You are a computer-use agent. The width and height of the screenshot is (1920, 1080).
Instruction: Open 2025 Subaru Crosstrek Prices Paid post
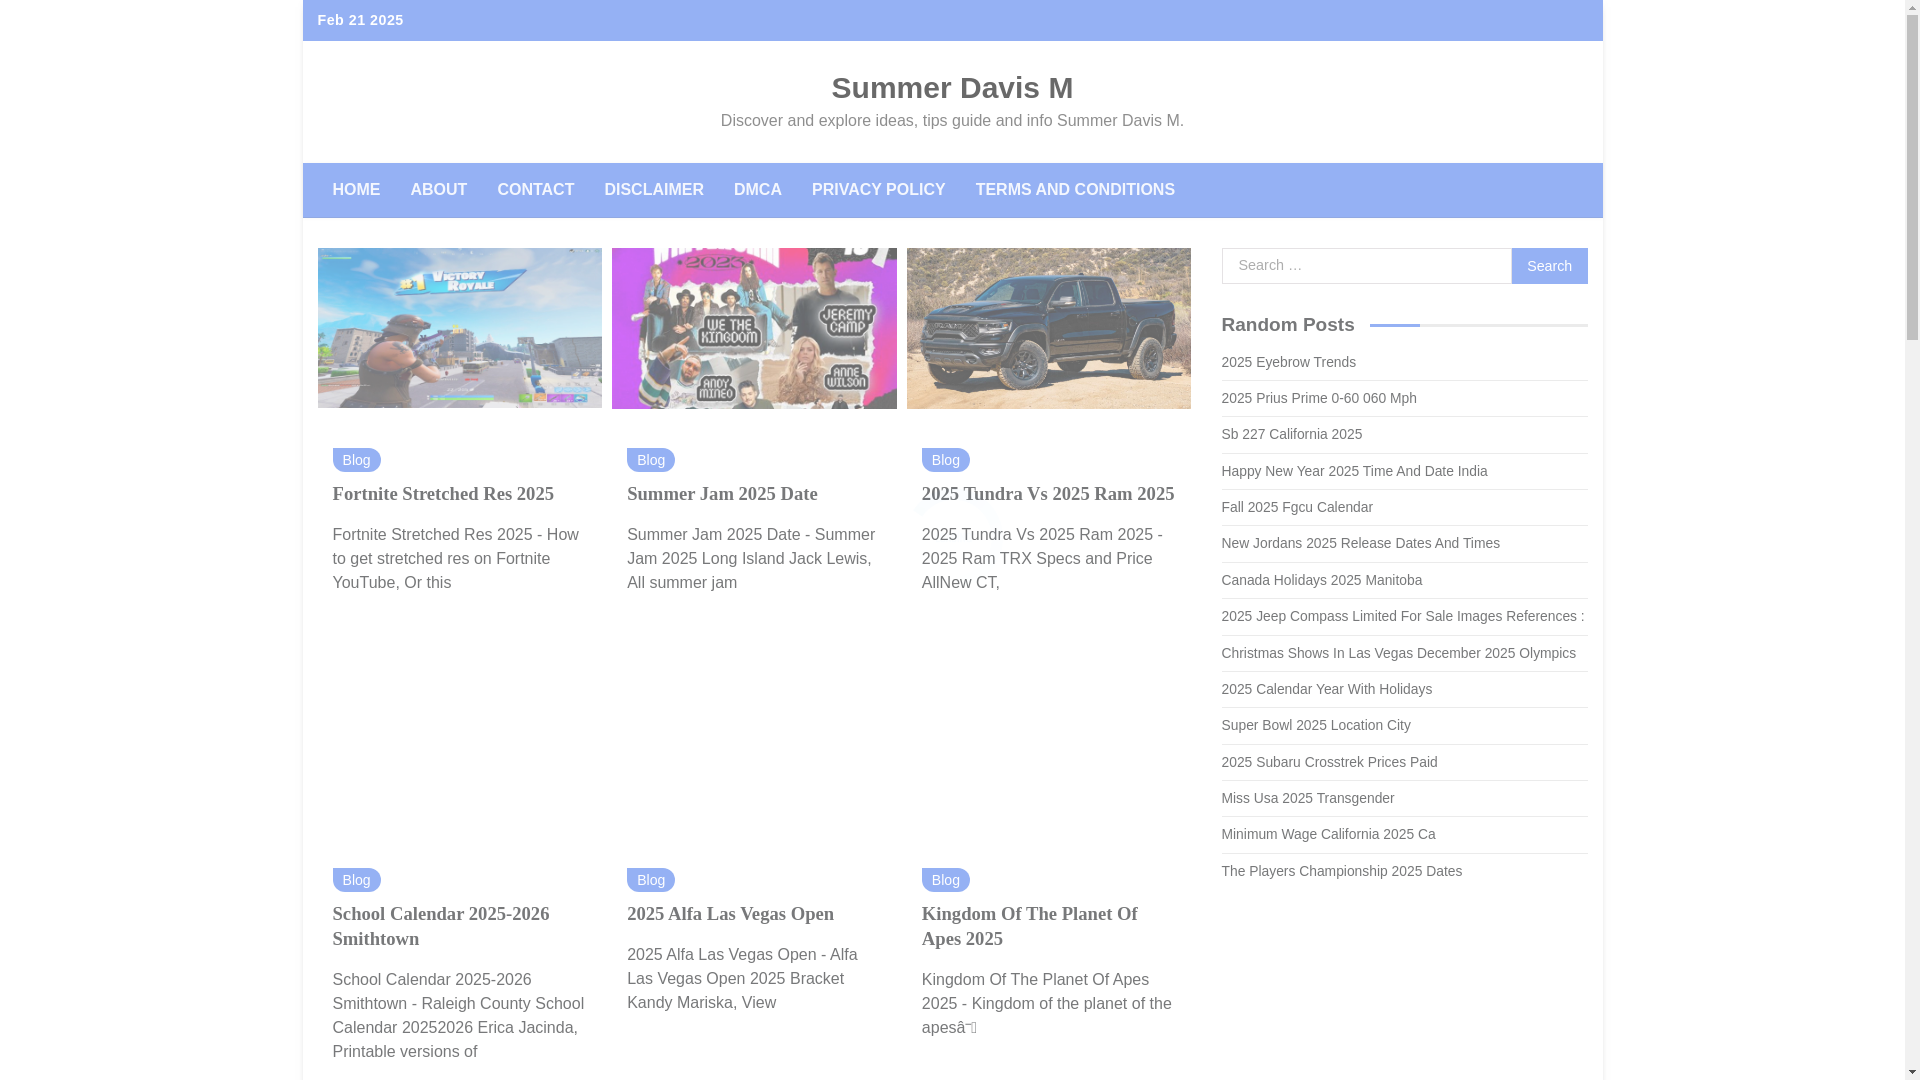tap(1329, 762)
